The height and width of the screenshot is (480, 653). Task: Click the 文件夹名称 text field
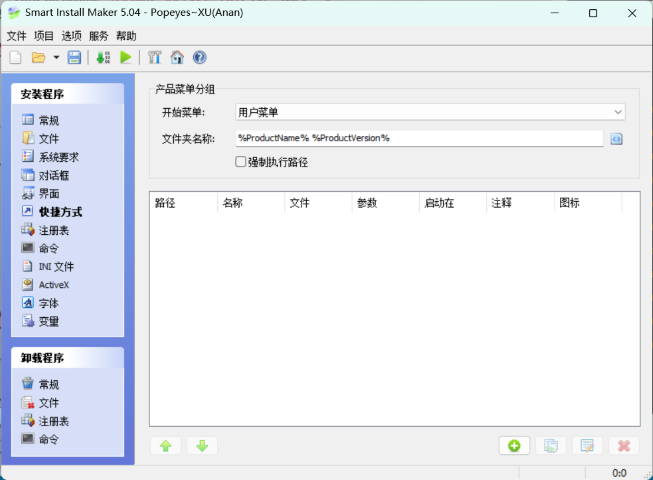(418, 138)
